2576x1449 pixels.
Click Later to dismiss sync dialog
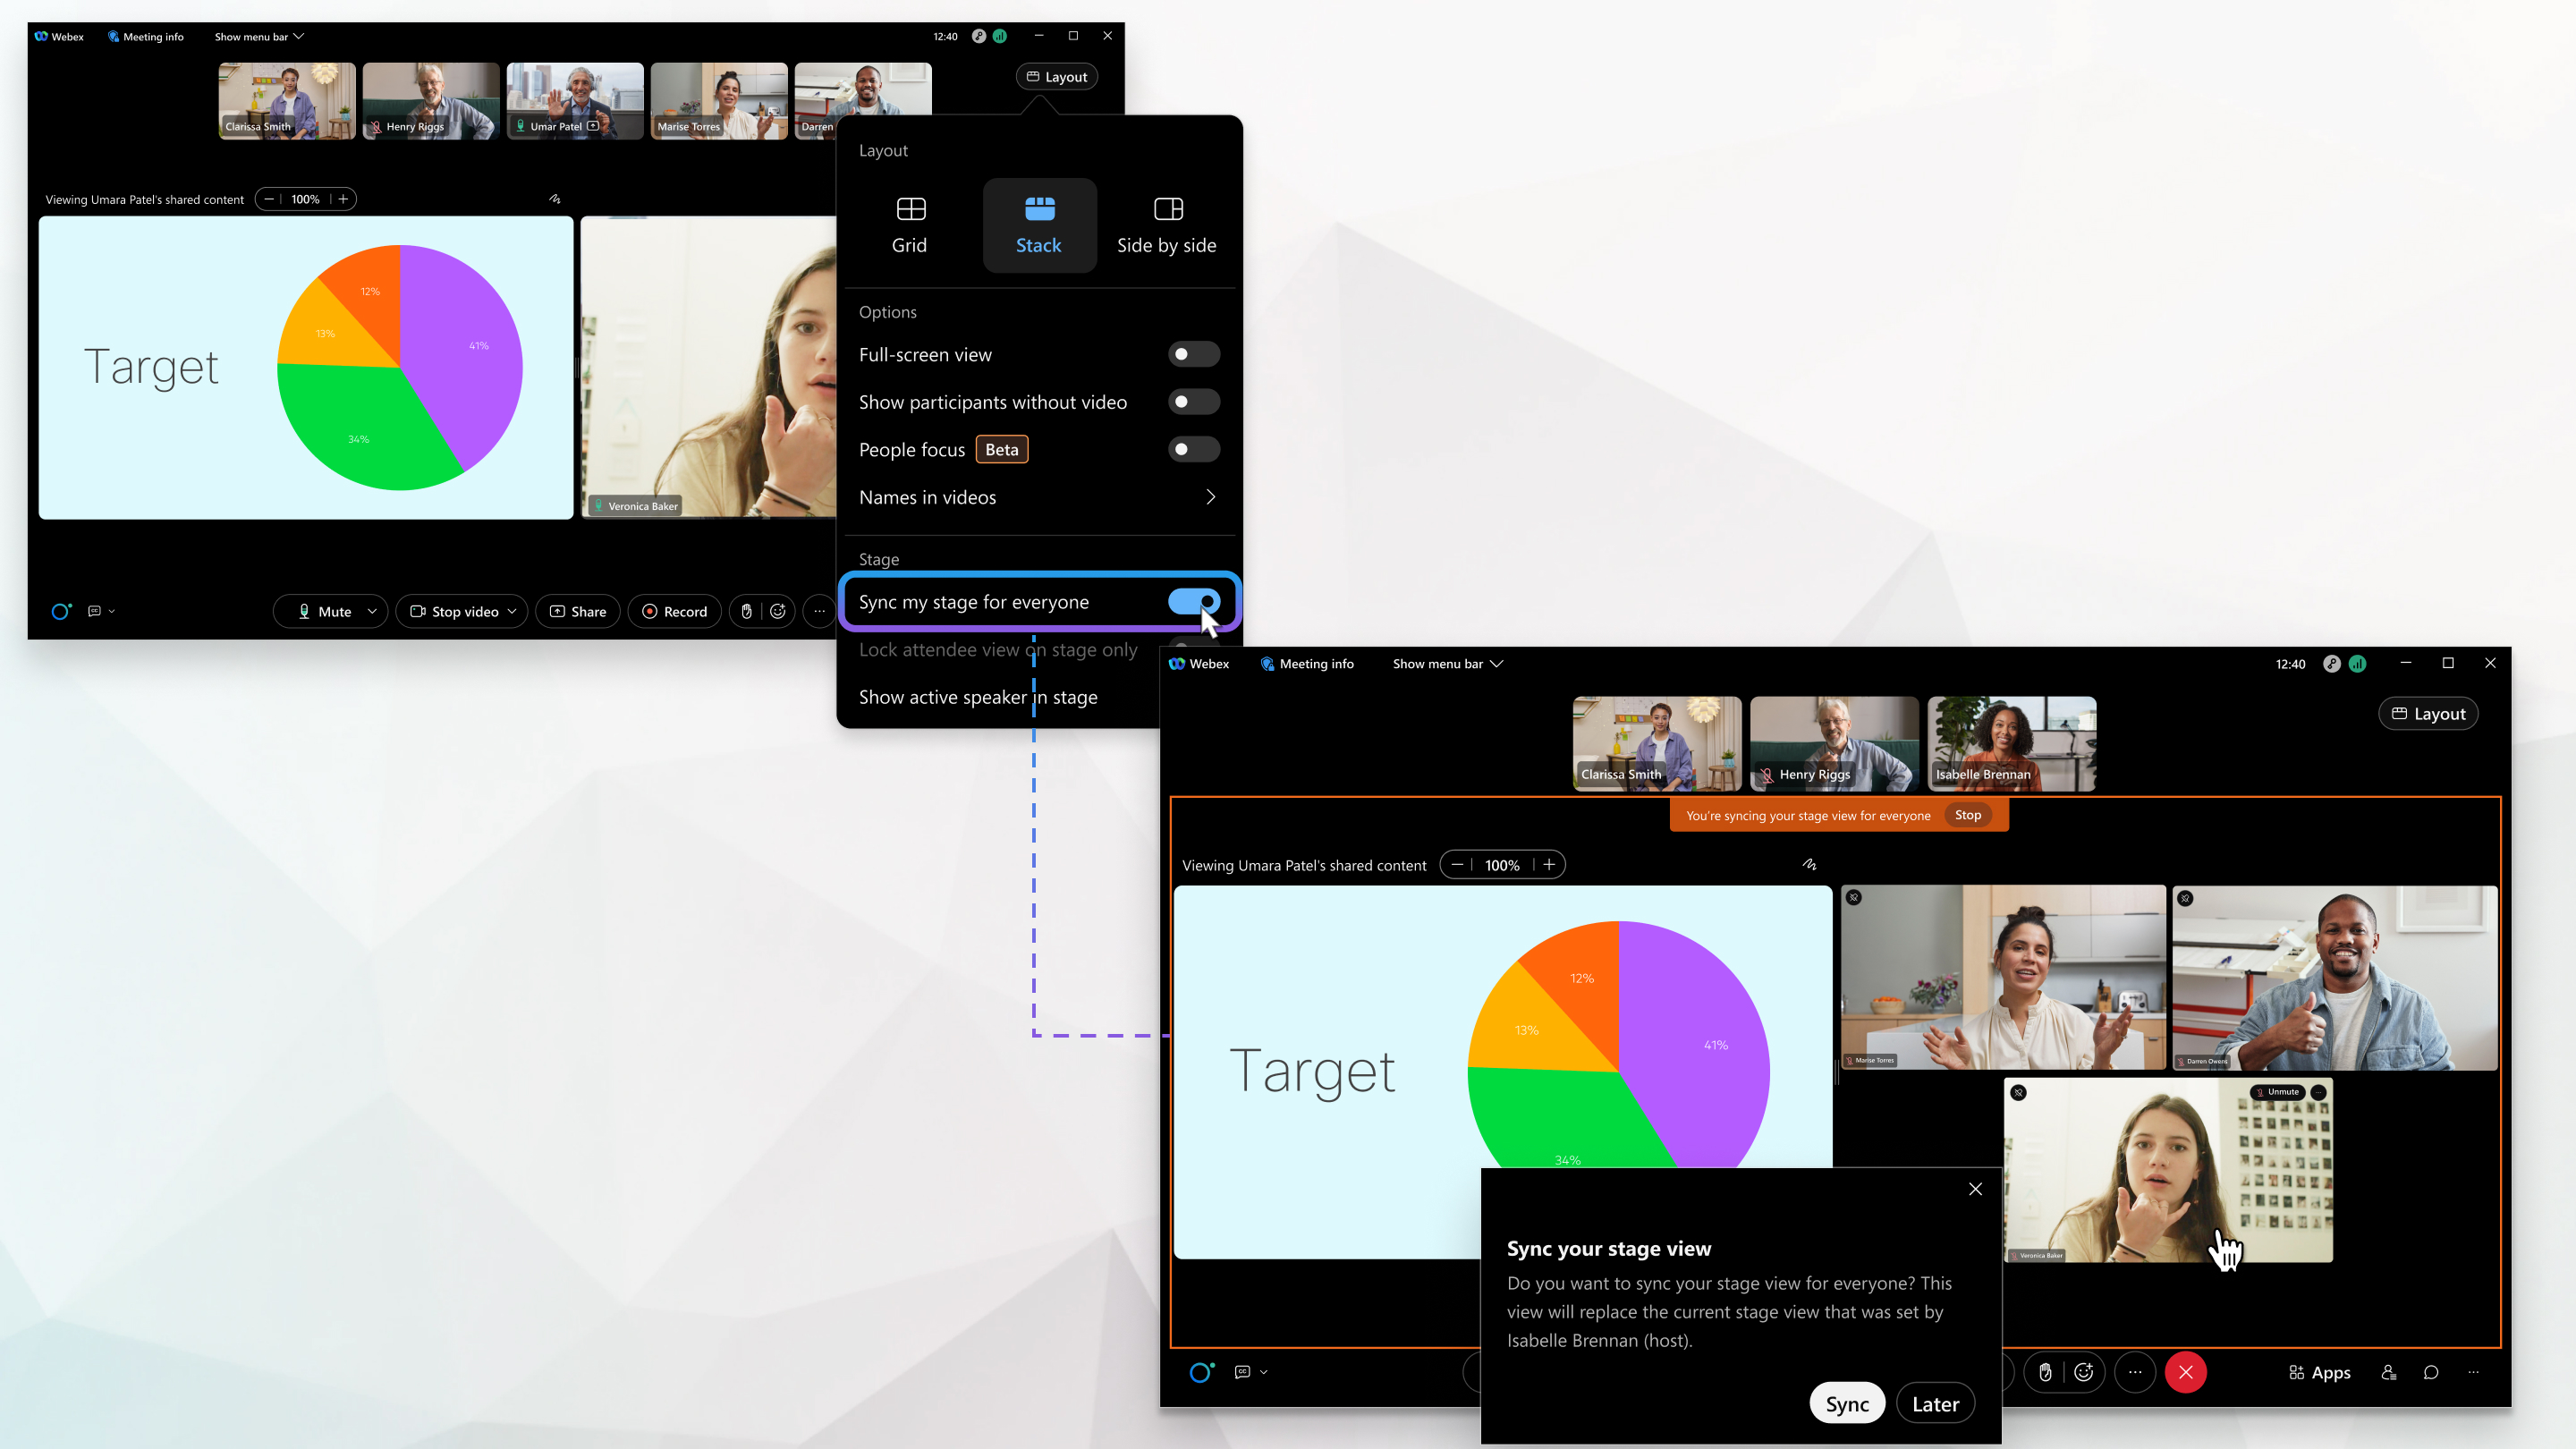(1936, 1403)
